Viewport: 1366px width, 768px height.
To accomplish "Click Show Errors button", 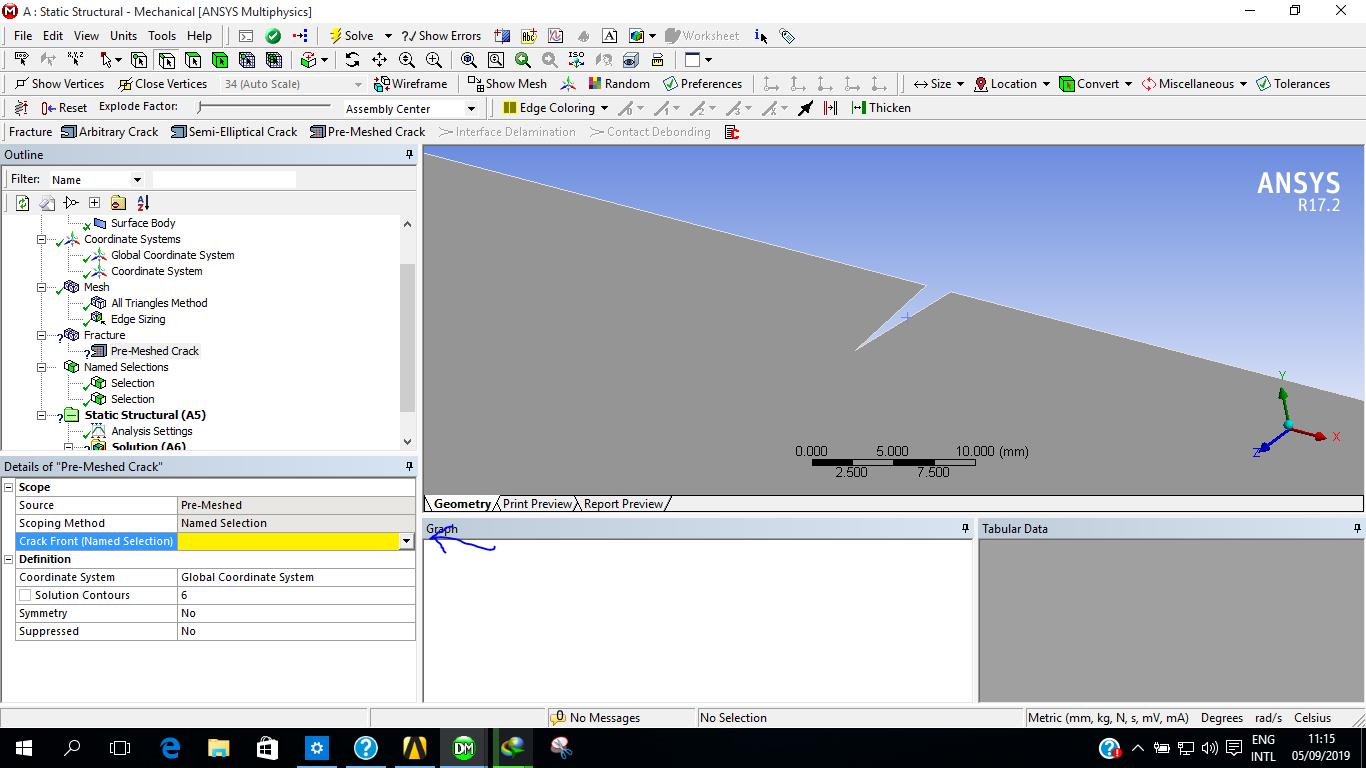I will click(441, 36).
